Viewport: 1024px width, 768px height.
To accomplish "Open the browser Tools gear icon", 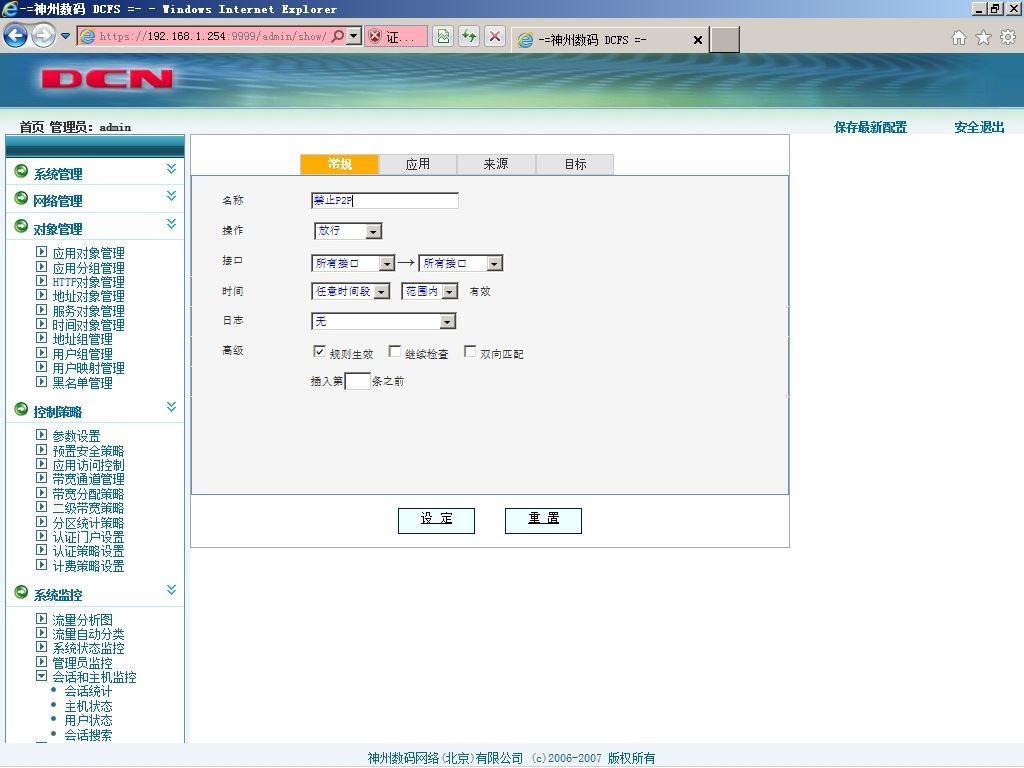I will 1008,38.
